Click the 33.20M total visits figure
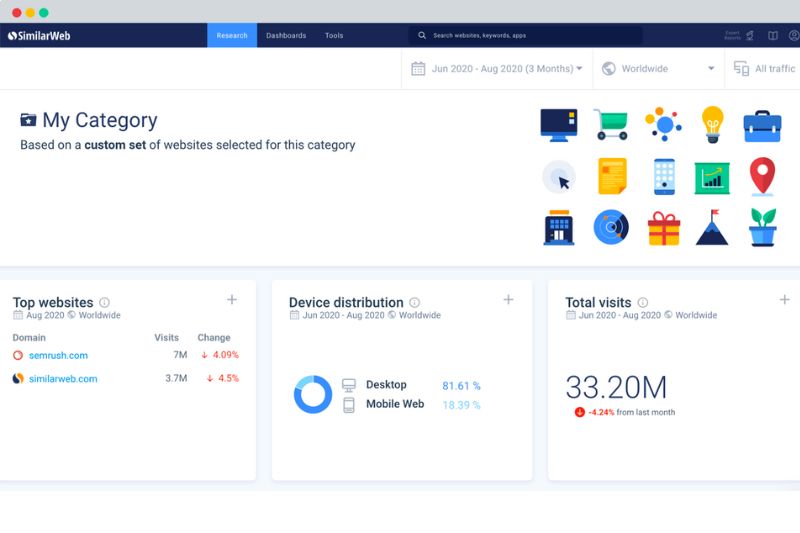This screenshot has height=533, width=800. pos(616,387)
